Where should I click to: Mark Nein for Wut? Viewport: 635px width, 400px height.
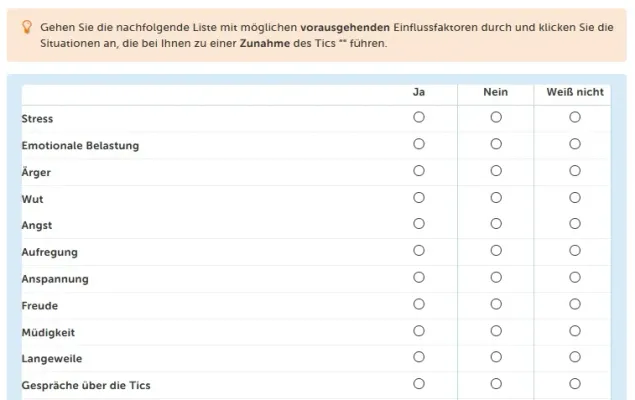pyautogui.click(x=496, y=198)
